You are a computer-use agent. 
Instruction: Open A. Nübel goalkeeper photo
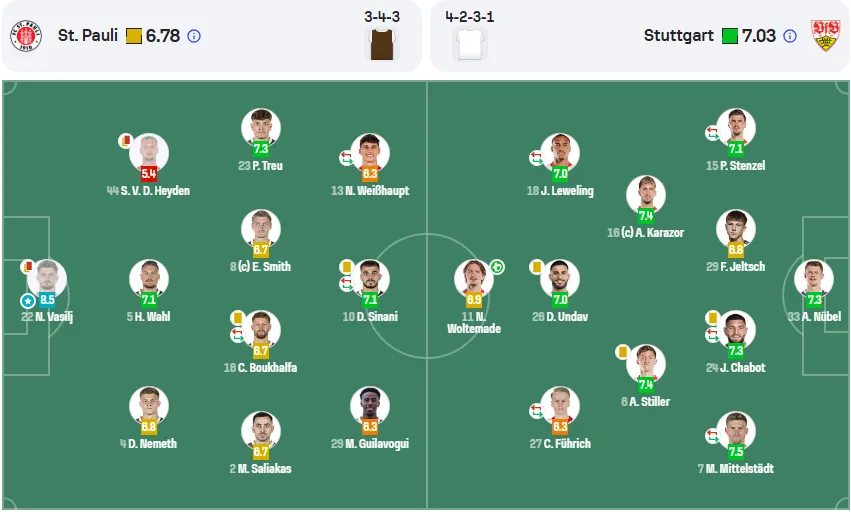(x=814, y=279)
